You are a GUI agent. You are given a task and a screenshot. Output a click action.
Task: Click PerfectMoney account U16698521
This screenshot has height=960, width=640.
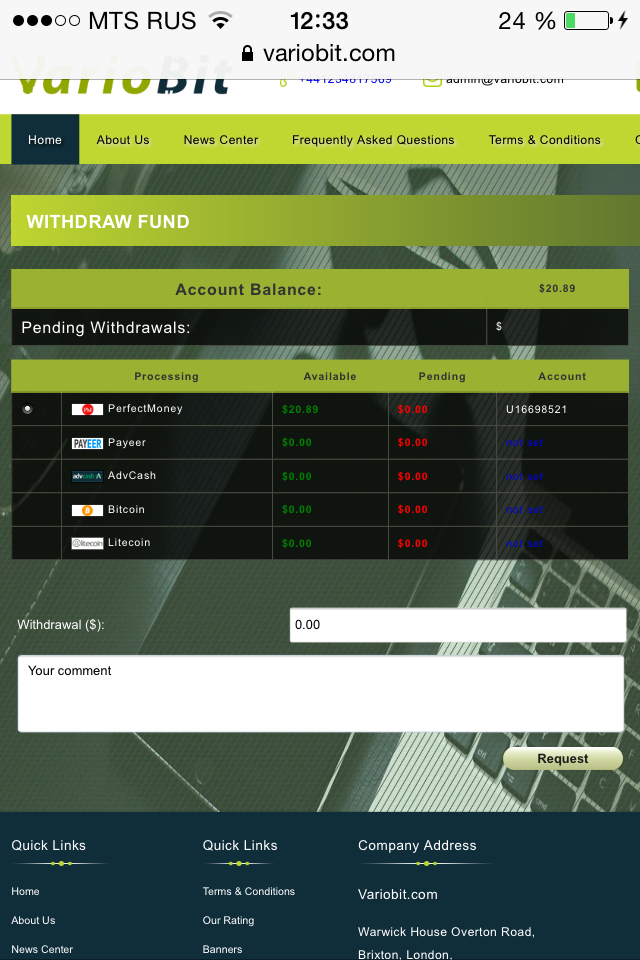pyautogui.click(x=536, y=410)
